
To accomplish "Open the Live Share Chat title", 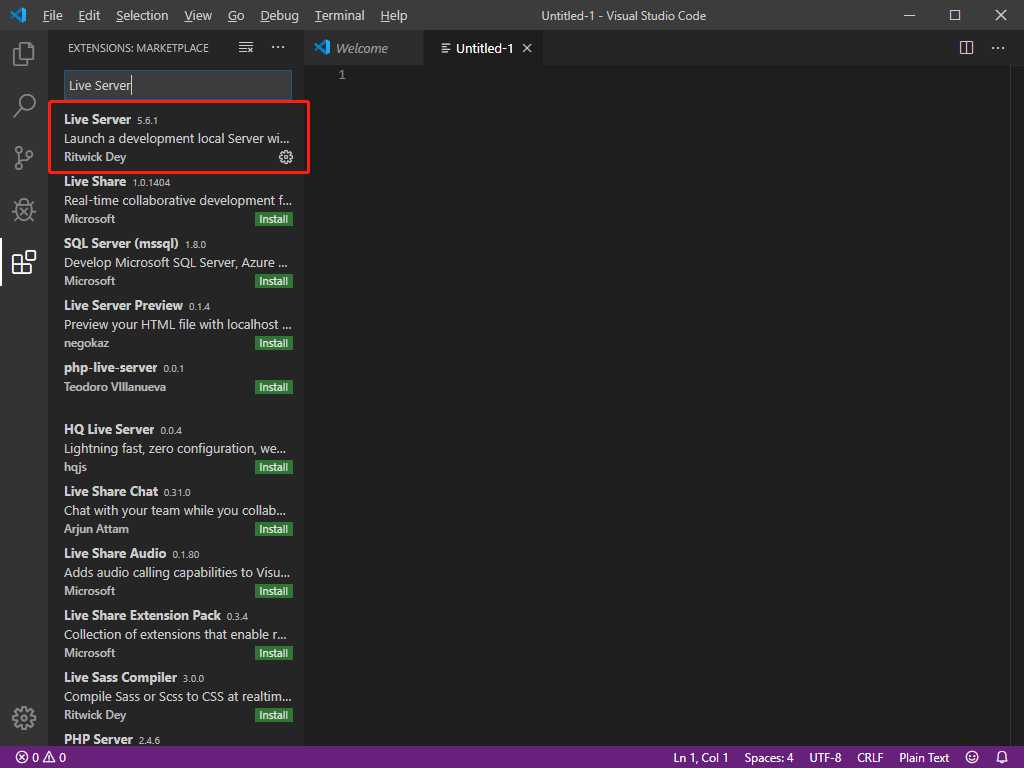I will [110, 492].
